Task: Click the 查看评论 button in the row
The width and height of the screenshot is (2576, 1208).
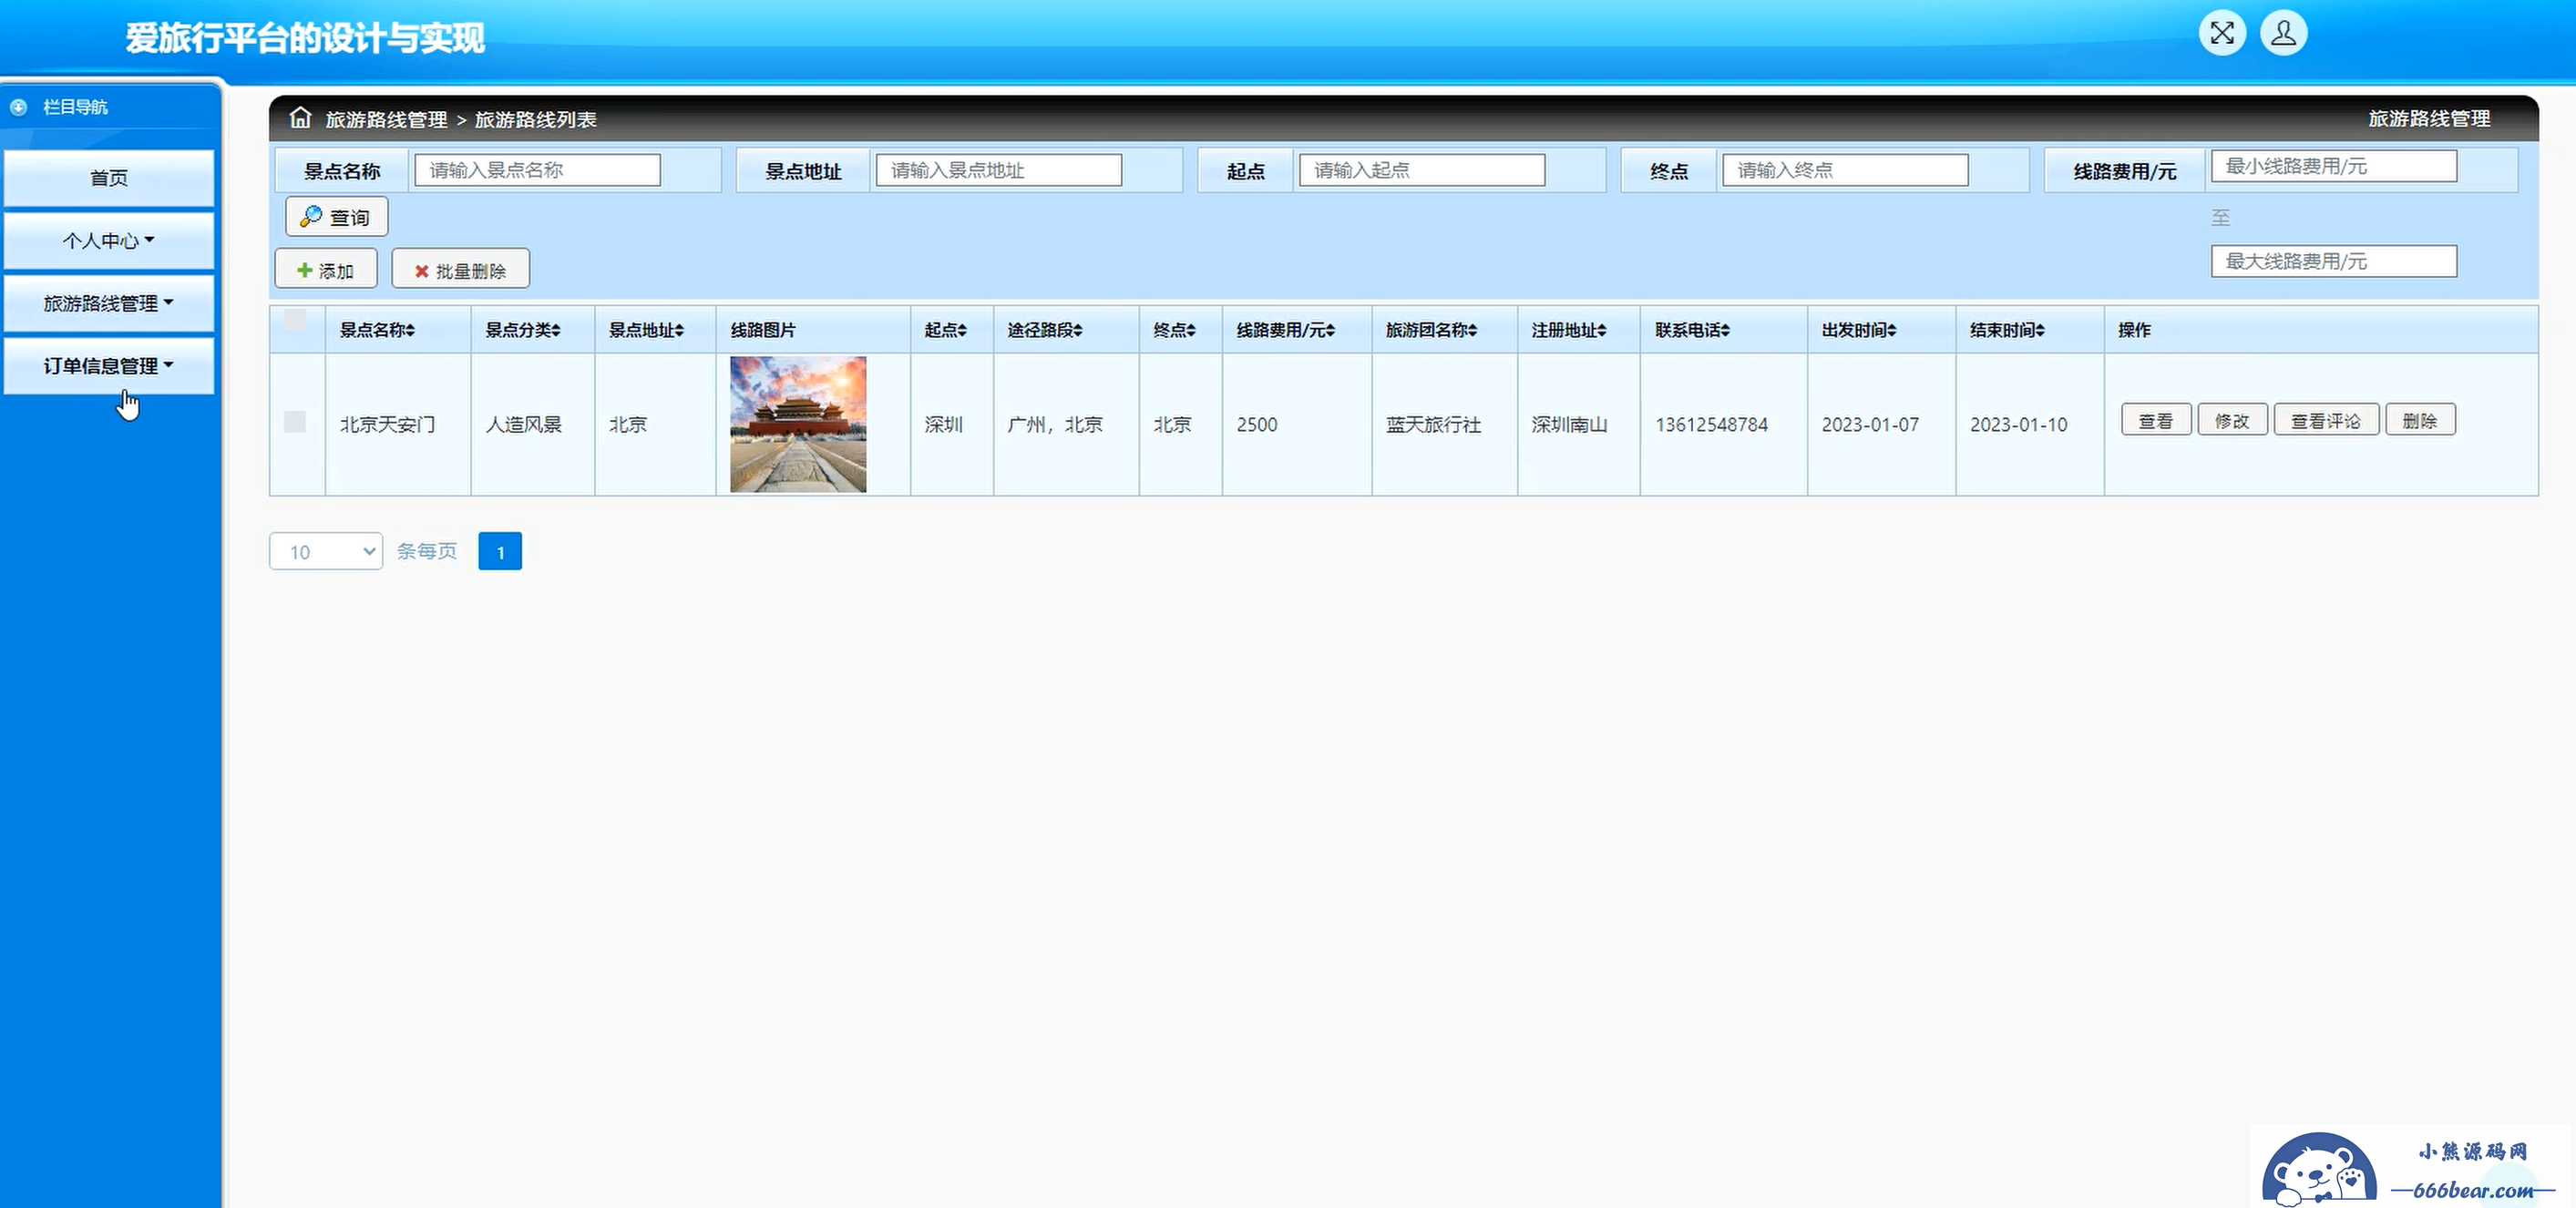Action: [2326, 421]
